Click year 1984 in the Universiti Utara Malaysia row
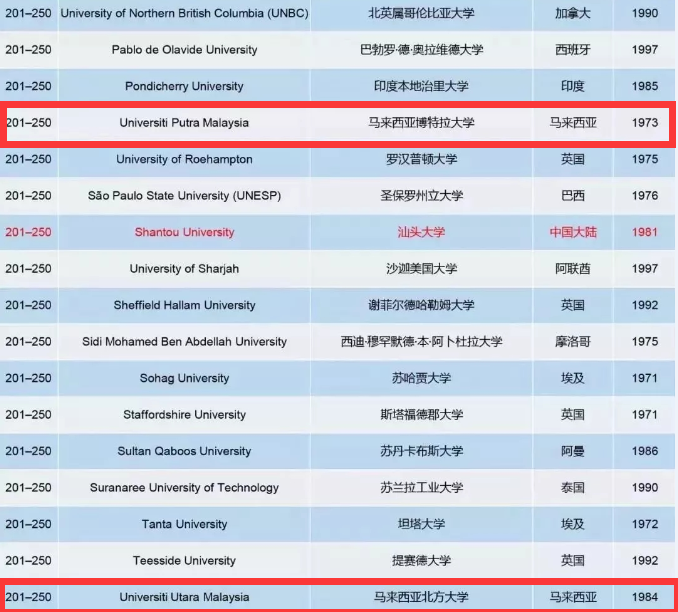This screenshot has width=678, height=612. [645, 597]
